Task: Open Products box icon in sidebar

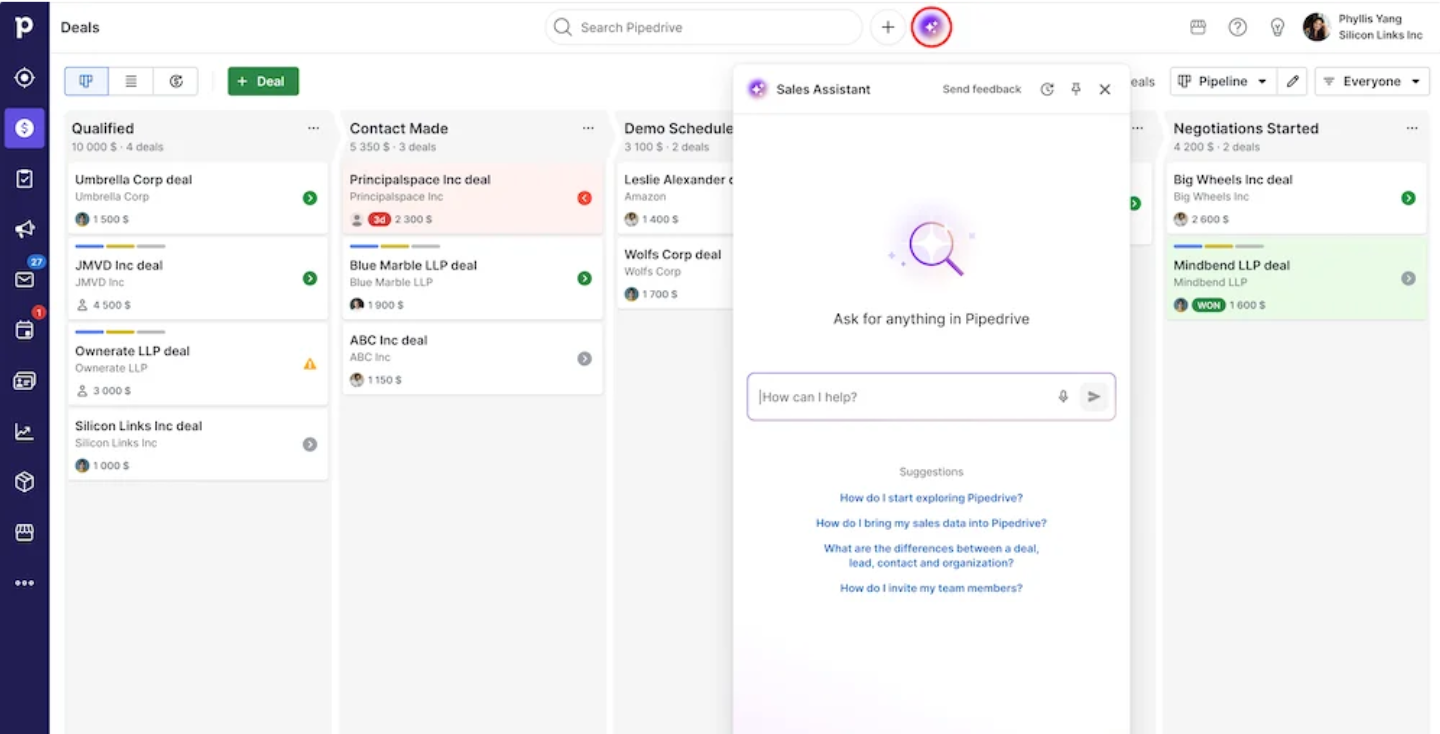Action: click(24, 482)
